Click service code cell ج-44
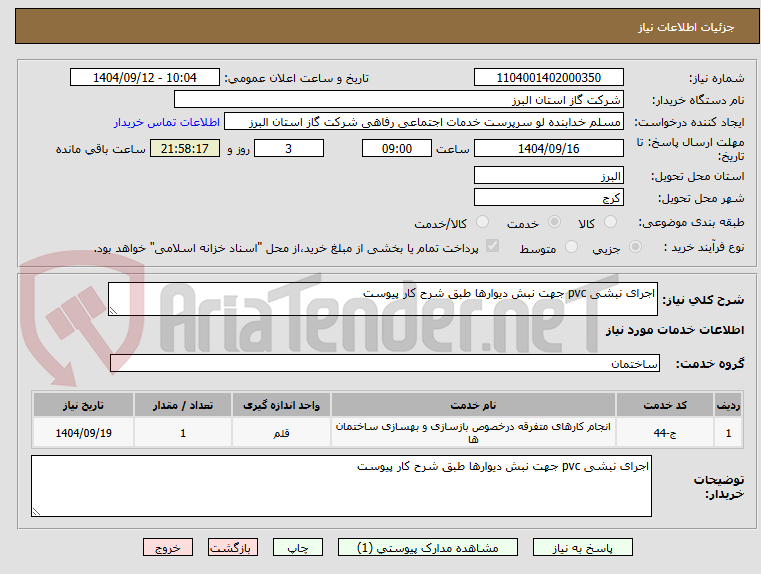Viewport: 761px width, 574px height. [665, 433]
